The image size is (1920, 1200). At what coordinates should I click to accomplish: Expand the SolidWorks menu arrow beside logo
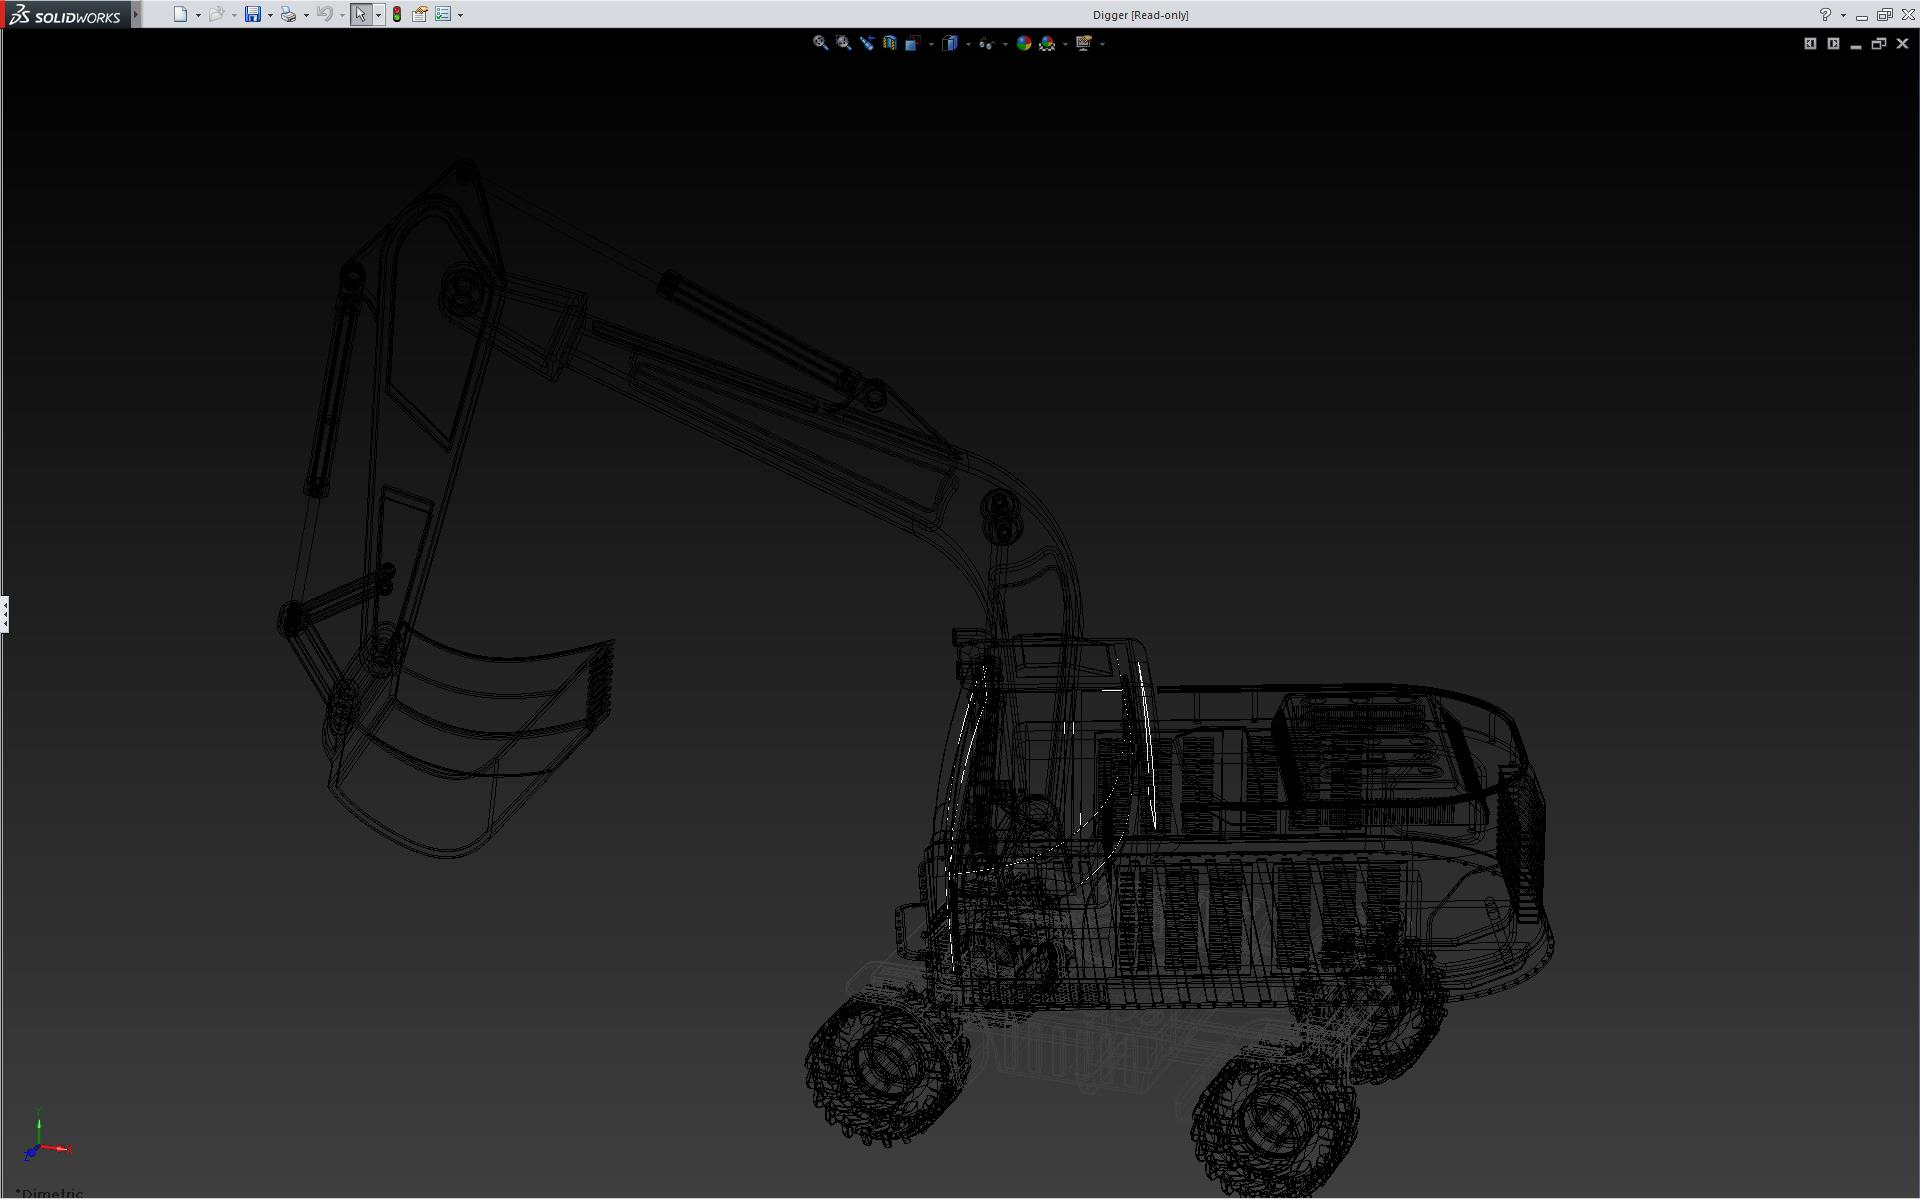coord(136,14)
